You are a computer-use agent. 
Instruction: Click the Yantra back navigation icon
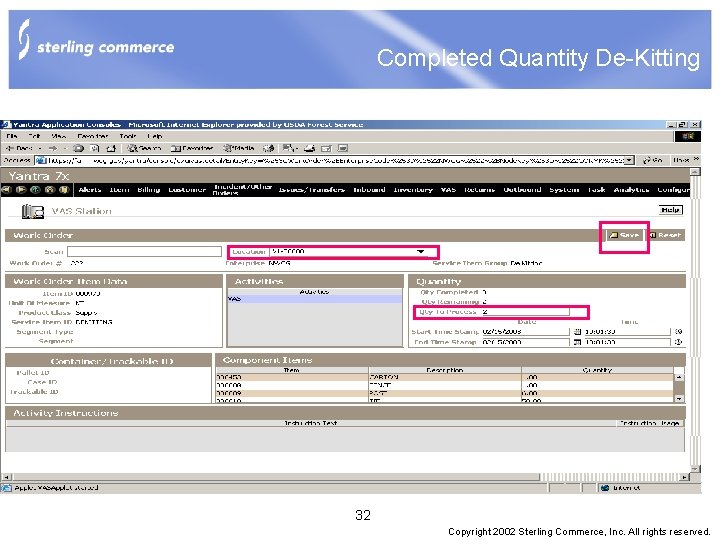(x=6, y=189)
